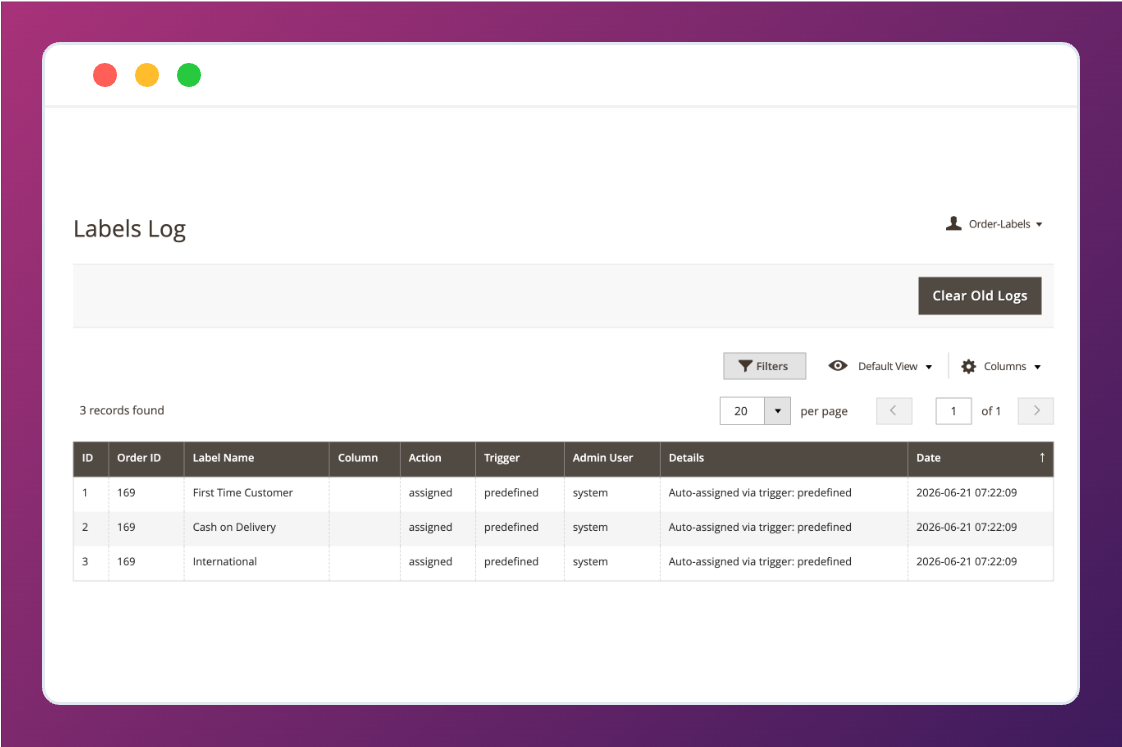This screenshot has width=1122, height=747.
Task: Click ID 2 in the Cash on Delivery row
Action: pos(84,527)
